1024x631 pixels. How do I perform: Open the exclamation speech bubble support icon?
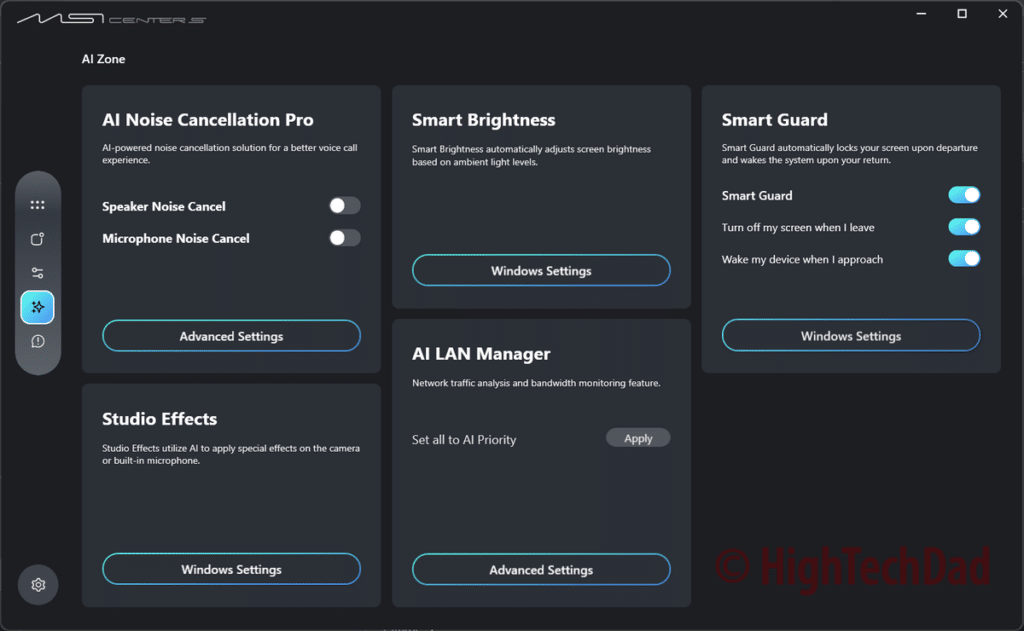[38, 341]
